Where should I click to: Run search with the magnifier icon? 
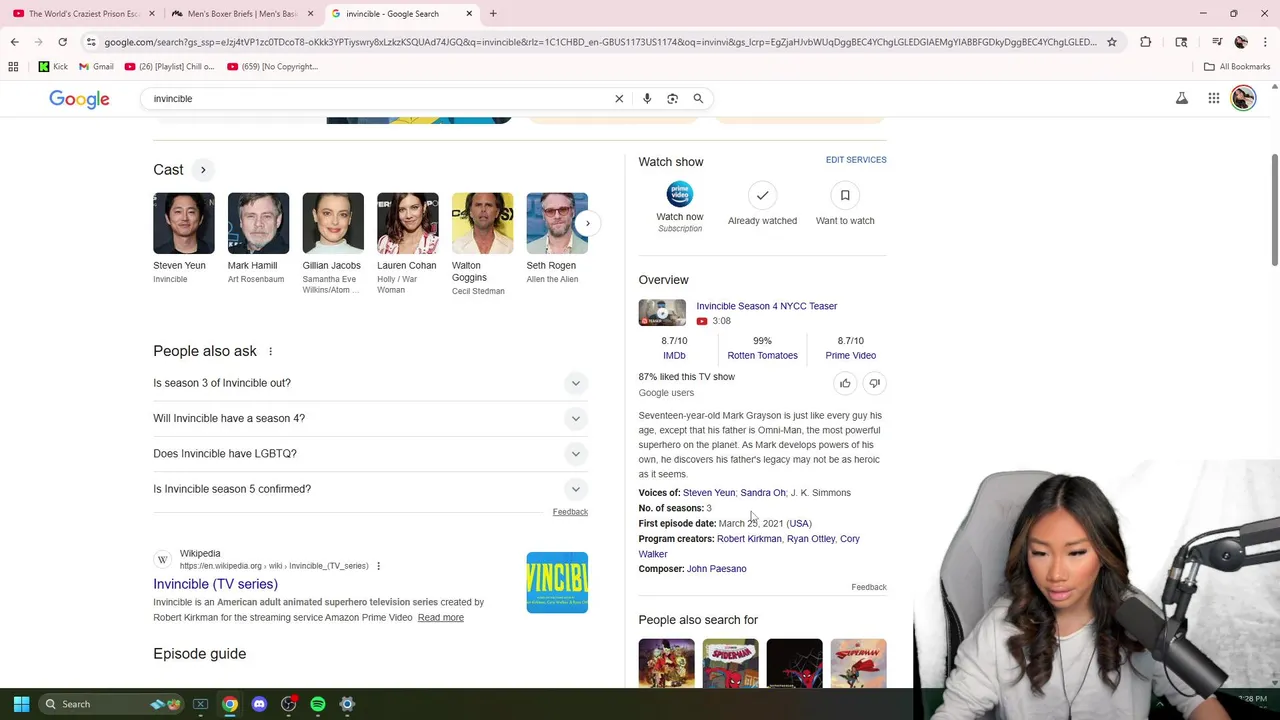click(x=698, y=99)
